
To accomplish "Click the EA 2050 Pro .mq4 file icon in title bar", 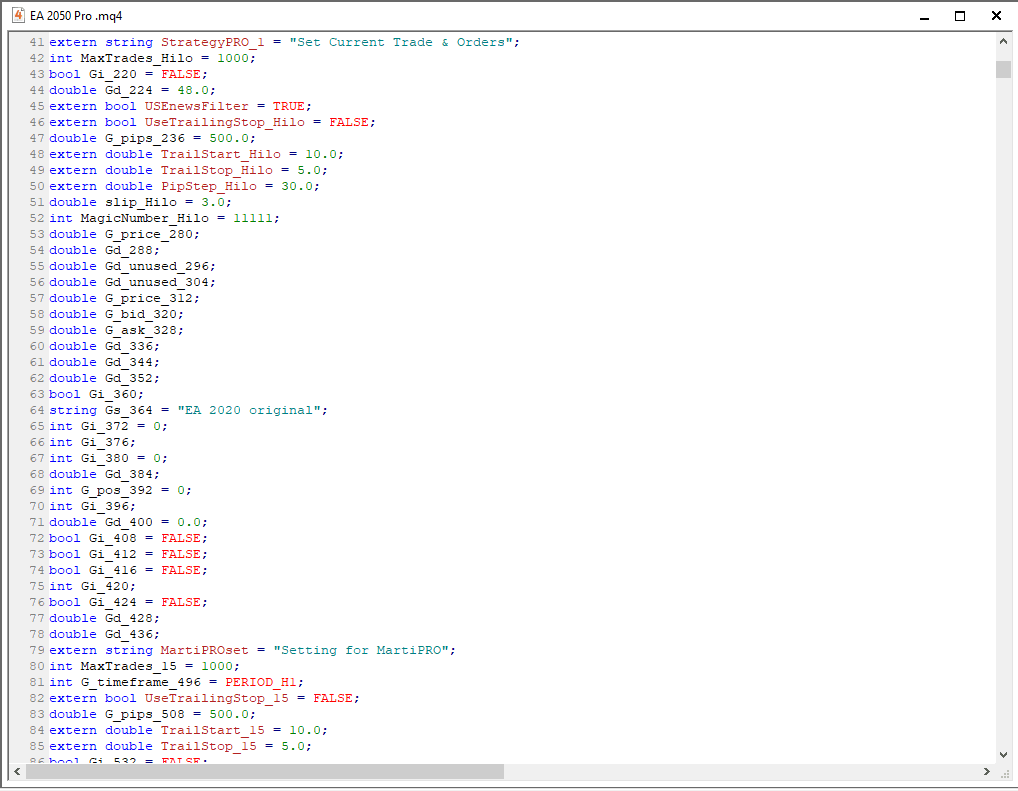I will tap(18, 15).
